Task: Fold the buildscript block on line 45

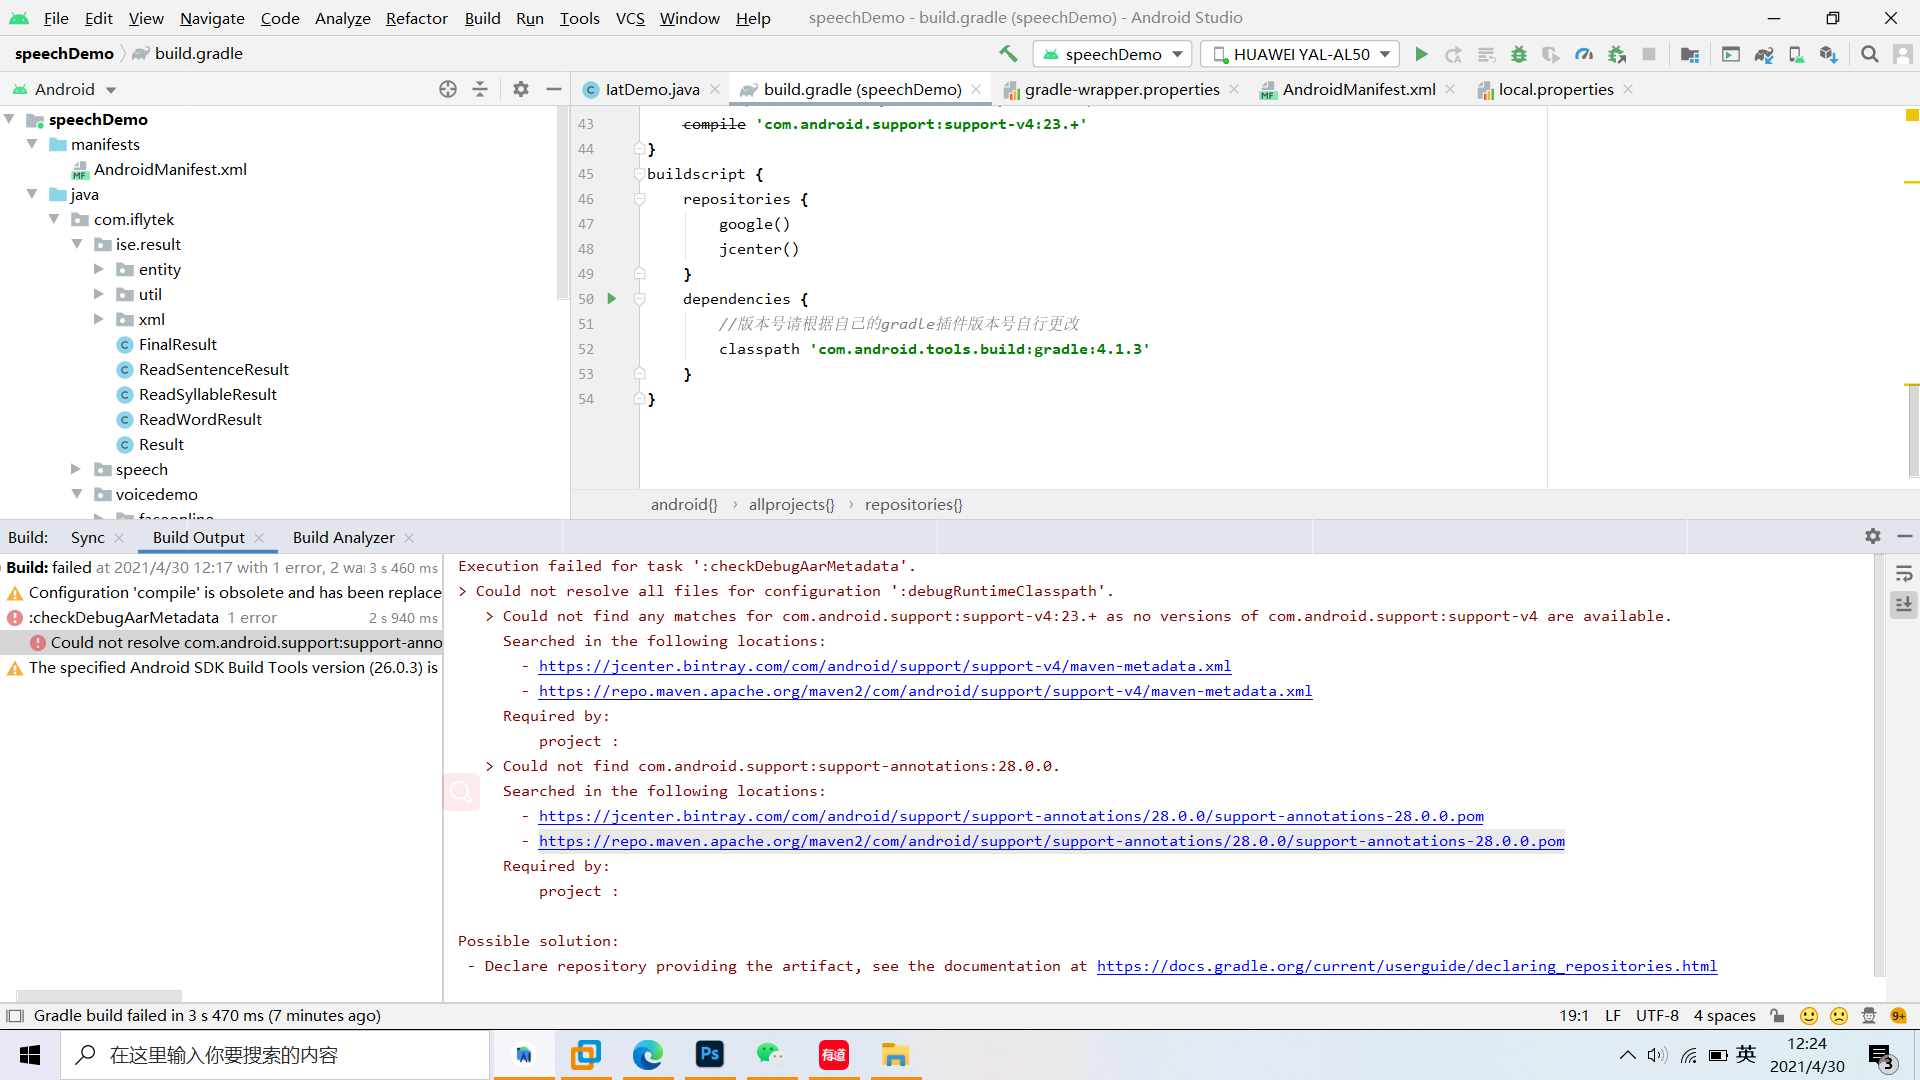Action: (639, 174)
